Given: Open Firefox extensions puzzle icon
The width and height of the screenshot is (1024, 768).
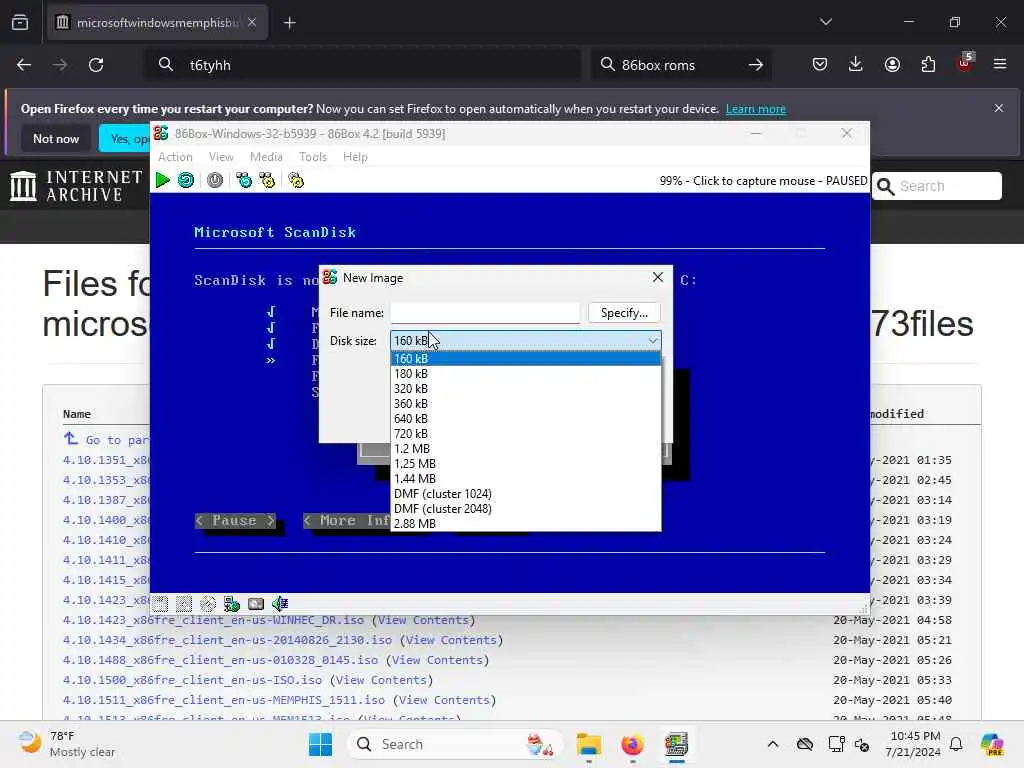Looking at the screenshot, I should coord(928,64).
